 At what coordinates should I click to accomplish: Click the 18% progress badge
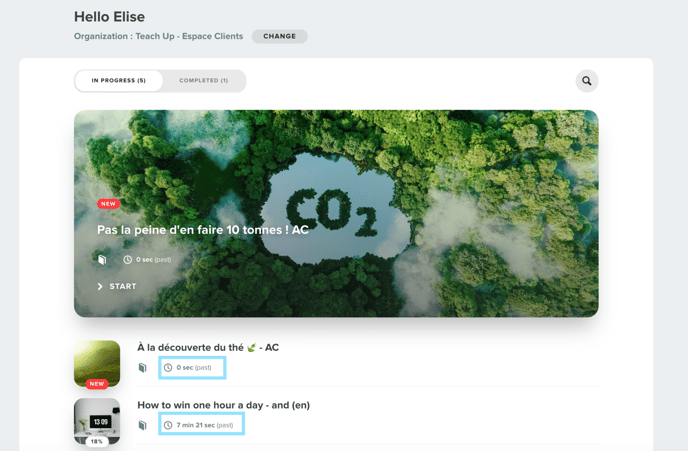pyautogui.click(x=97, y=441)
